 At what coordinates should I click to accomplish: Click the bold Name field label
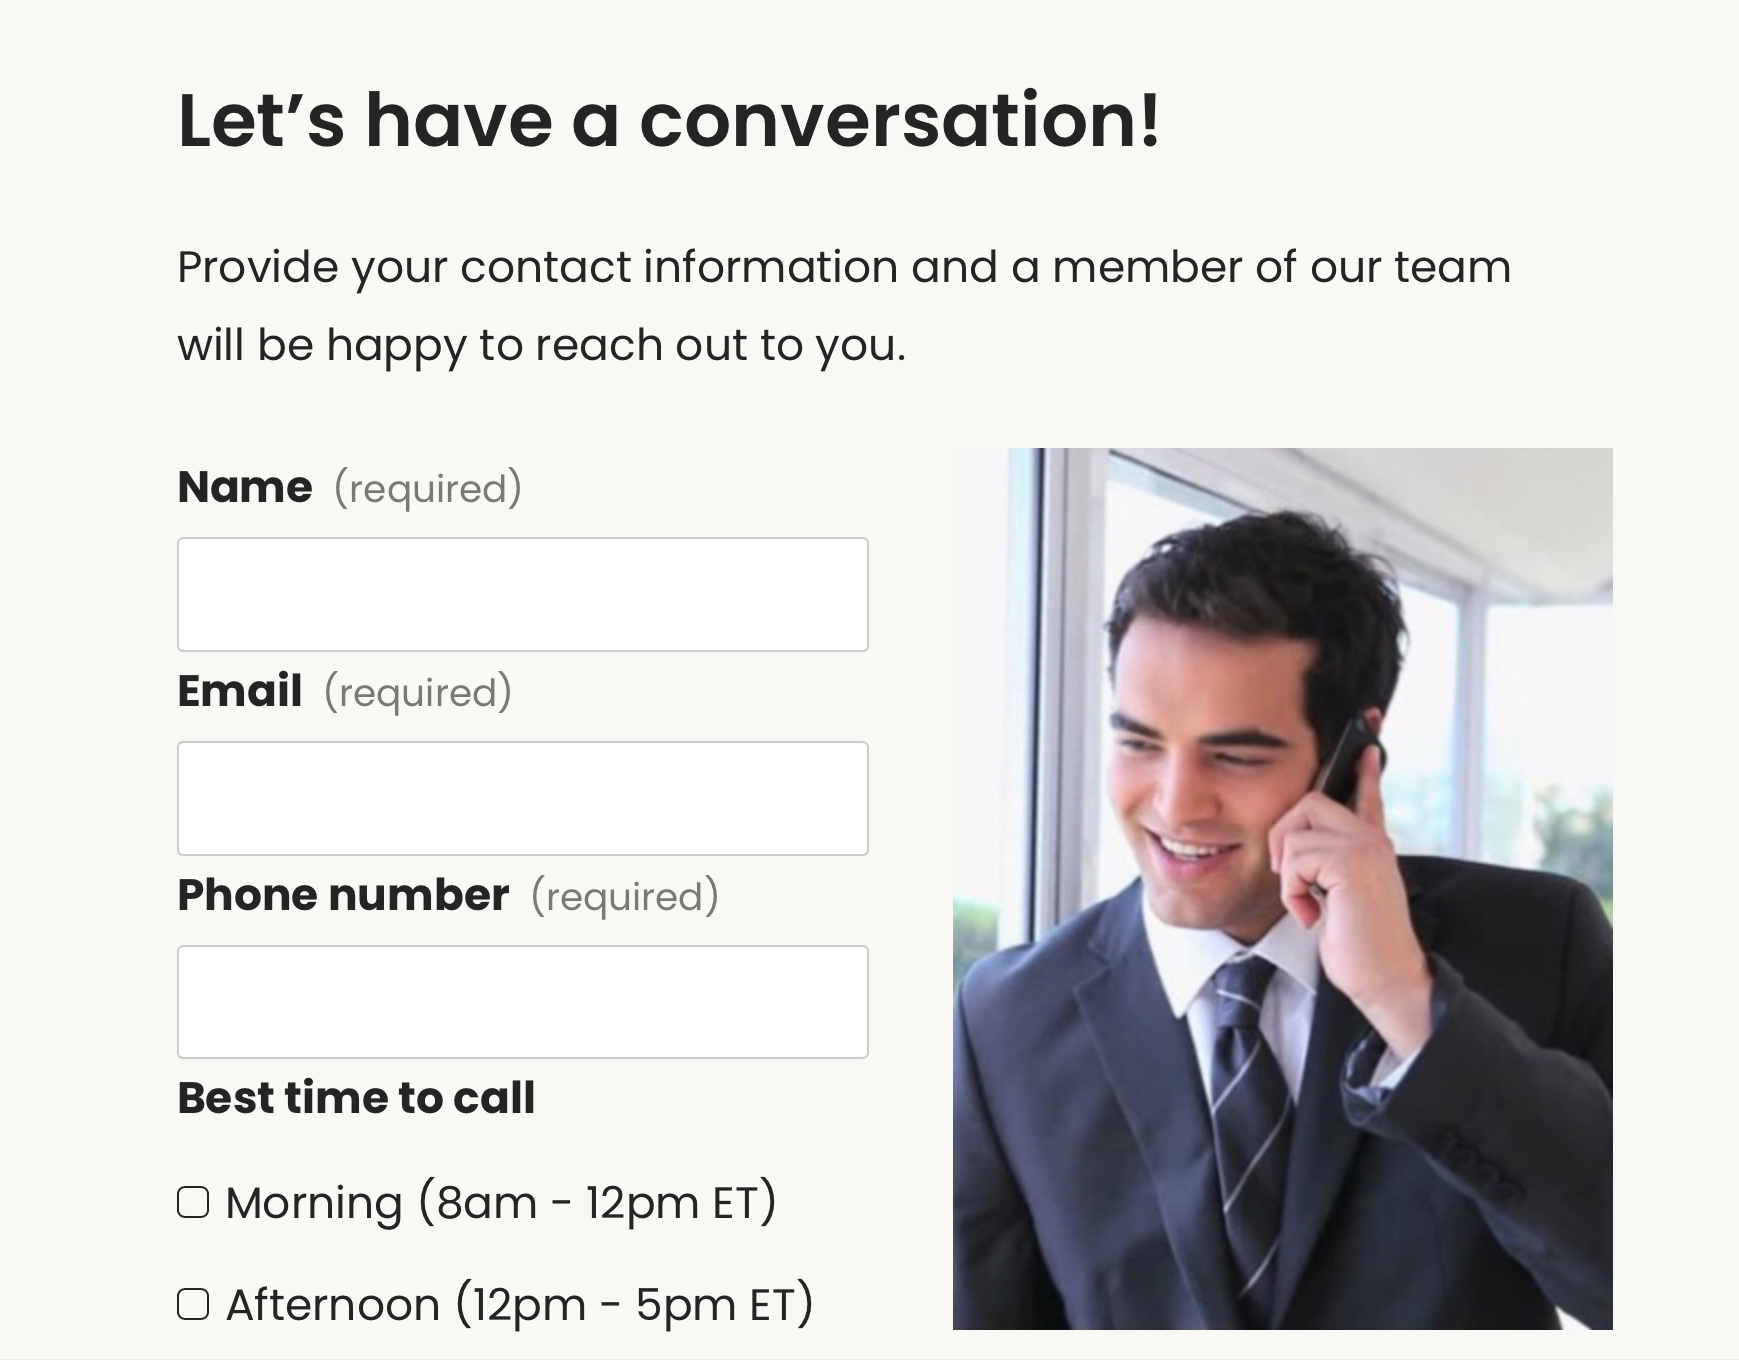244,487
